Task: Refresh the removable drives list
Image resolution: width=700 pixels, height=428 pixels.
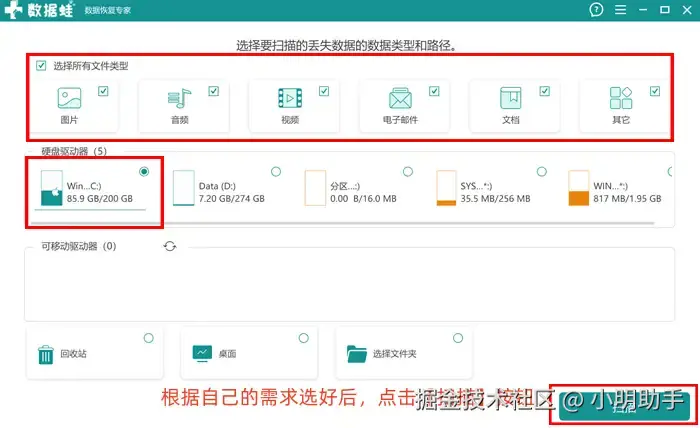Action: click(170, 246)
